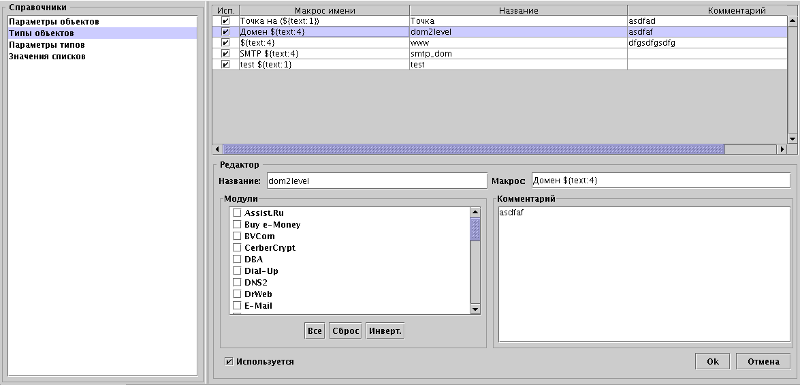The height and width of the screenshot is (385, 800).
Task: Select the 'test ${text:1}' macro cell
Action: coord(324,65)
